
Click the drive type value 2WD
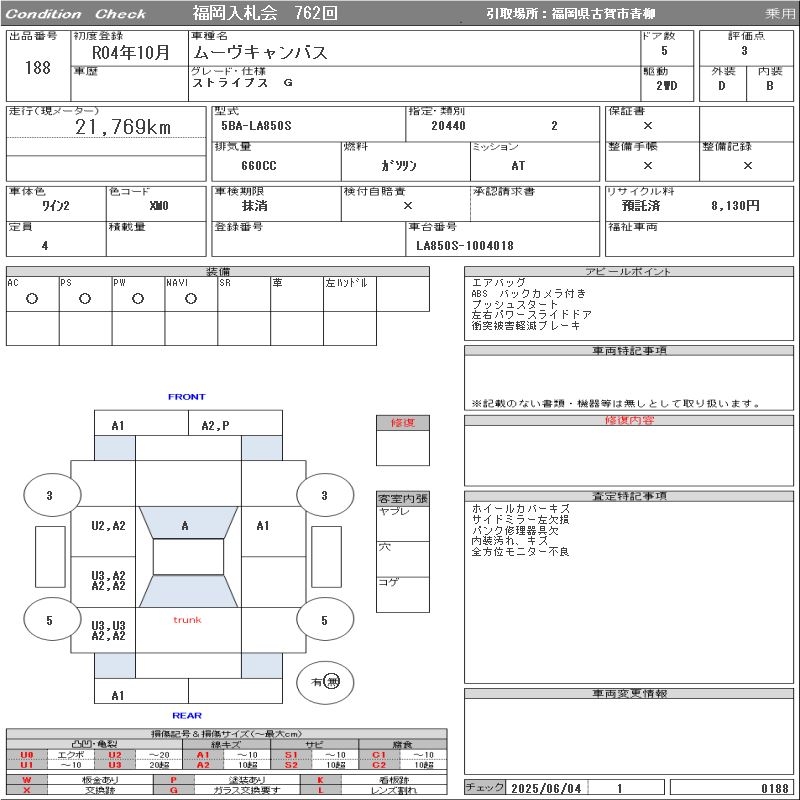(x=667, y=86)
